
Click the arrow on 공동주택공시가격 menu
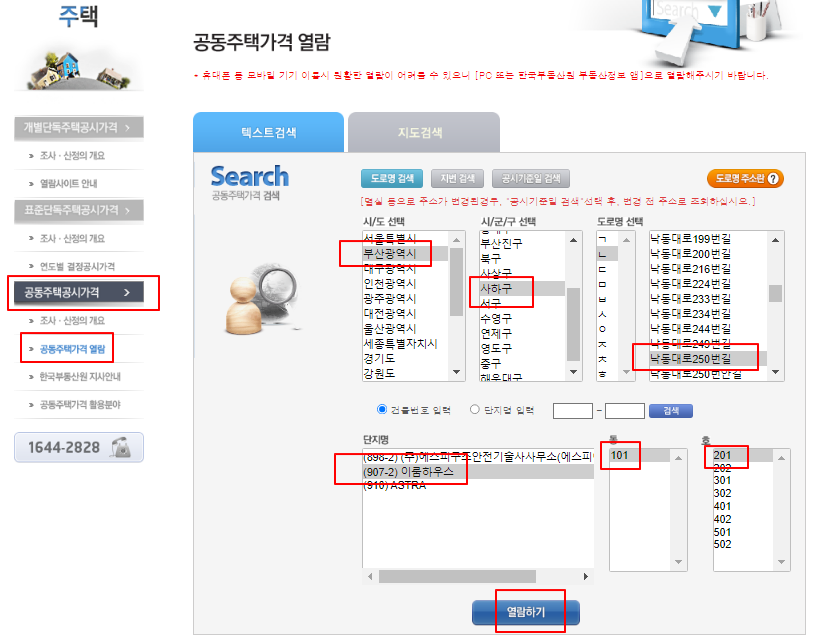[127, 293]
